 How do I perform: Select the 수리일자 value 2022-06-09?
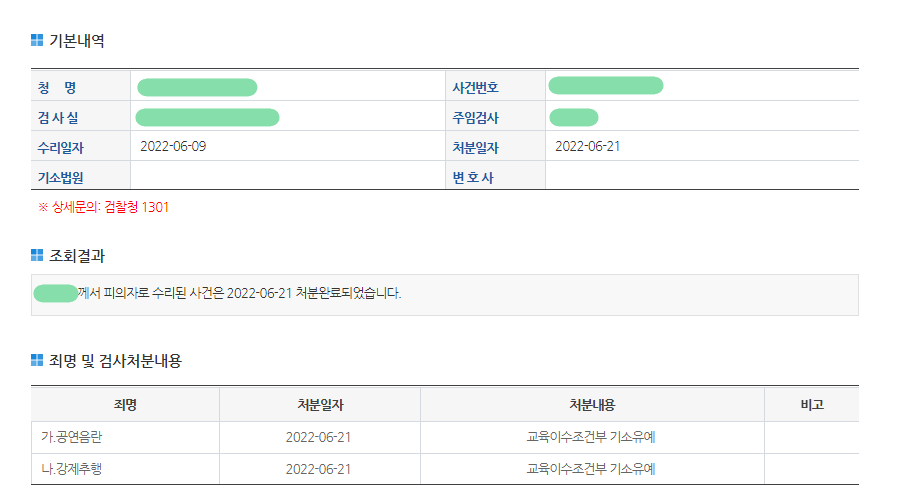click(173, 146)
